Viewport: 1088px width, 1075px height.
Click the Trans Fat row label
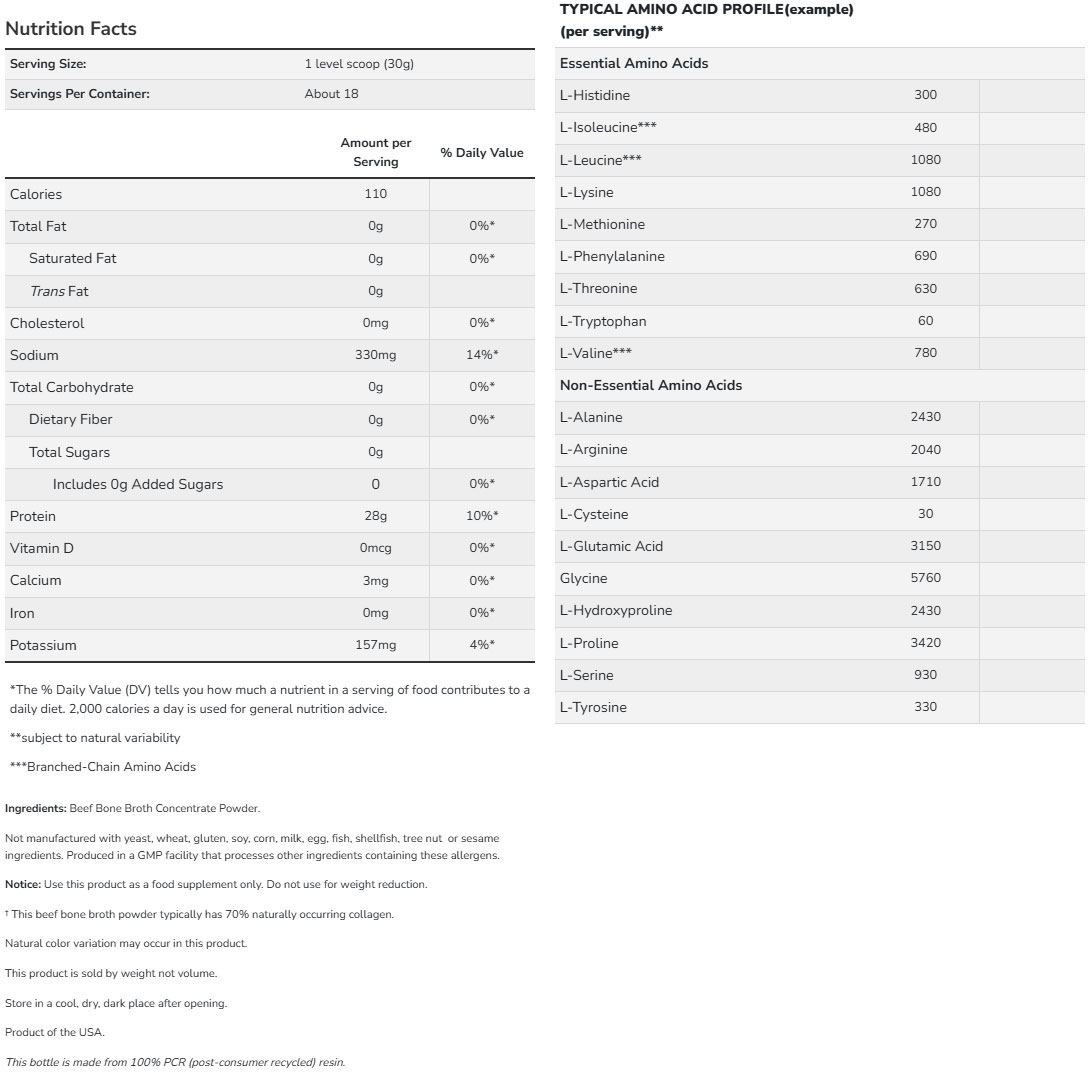59,291
